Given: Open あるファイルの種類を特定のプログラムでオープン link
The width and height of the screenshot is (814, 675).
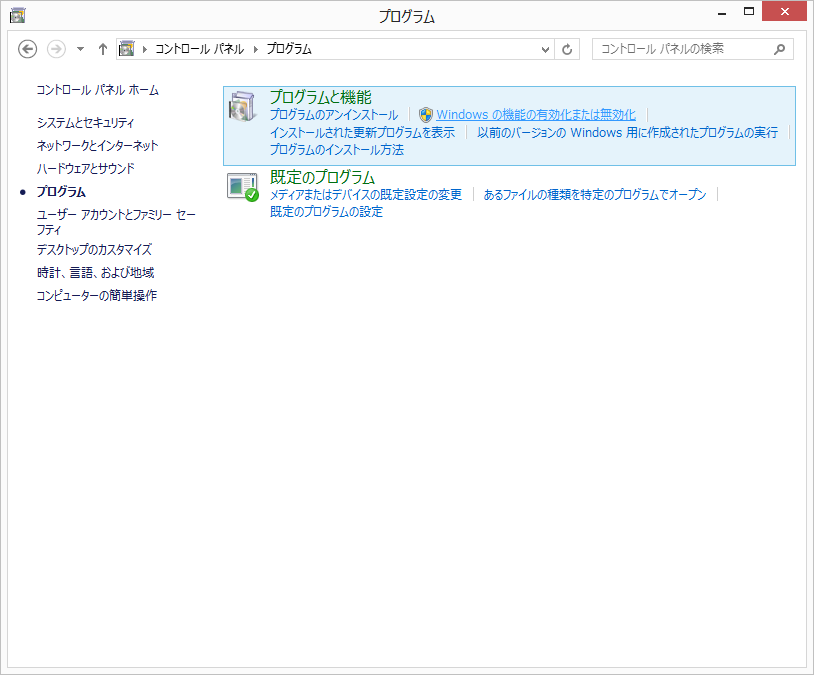Looking at the screenshot, I should point(595,195).
